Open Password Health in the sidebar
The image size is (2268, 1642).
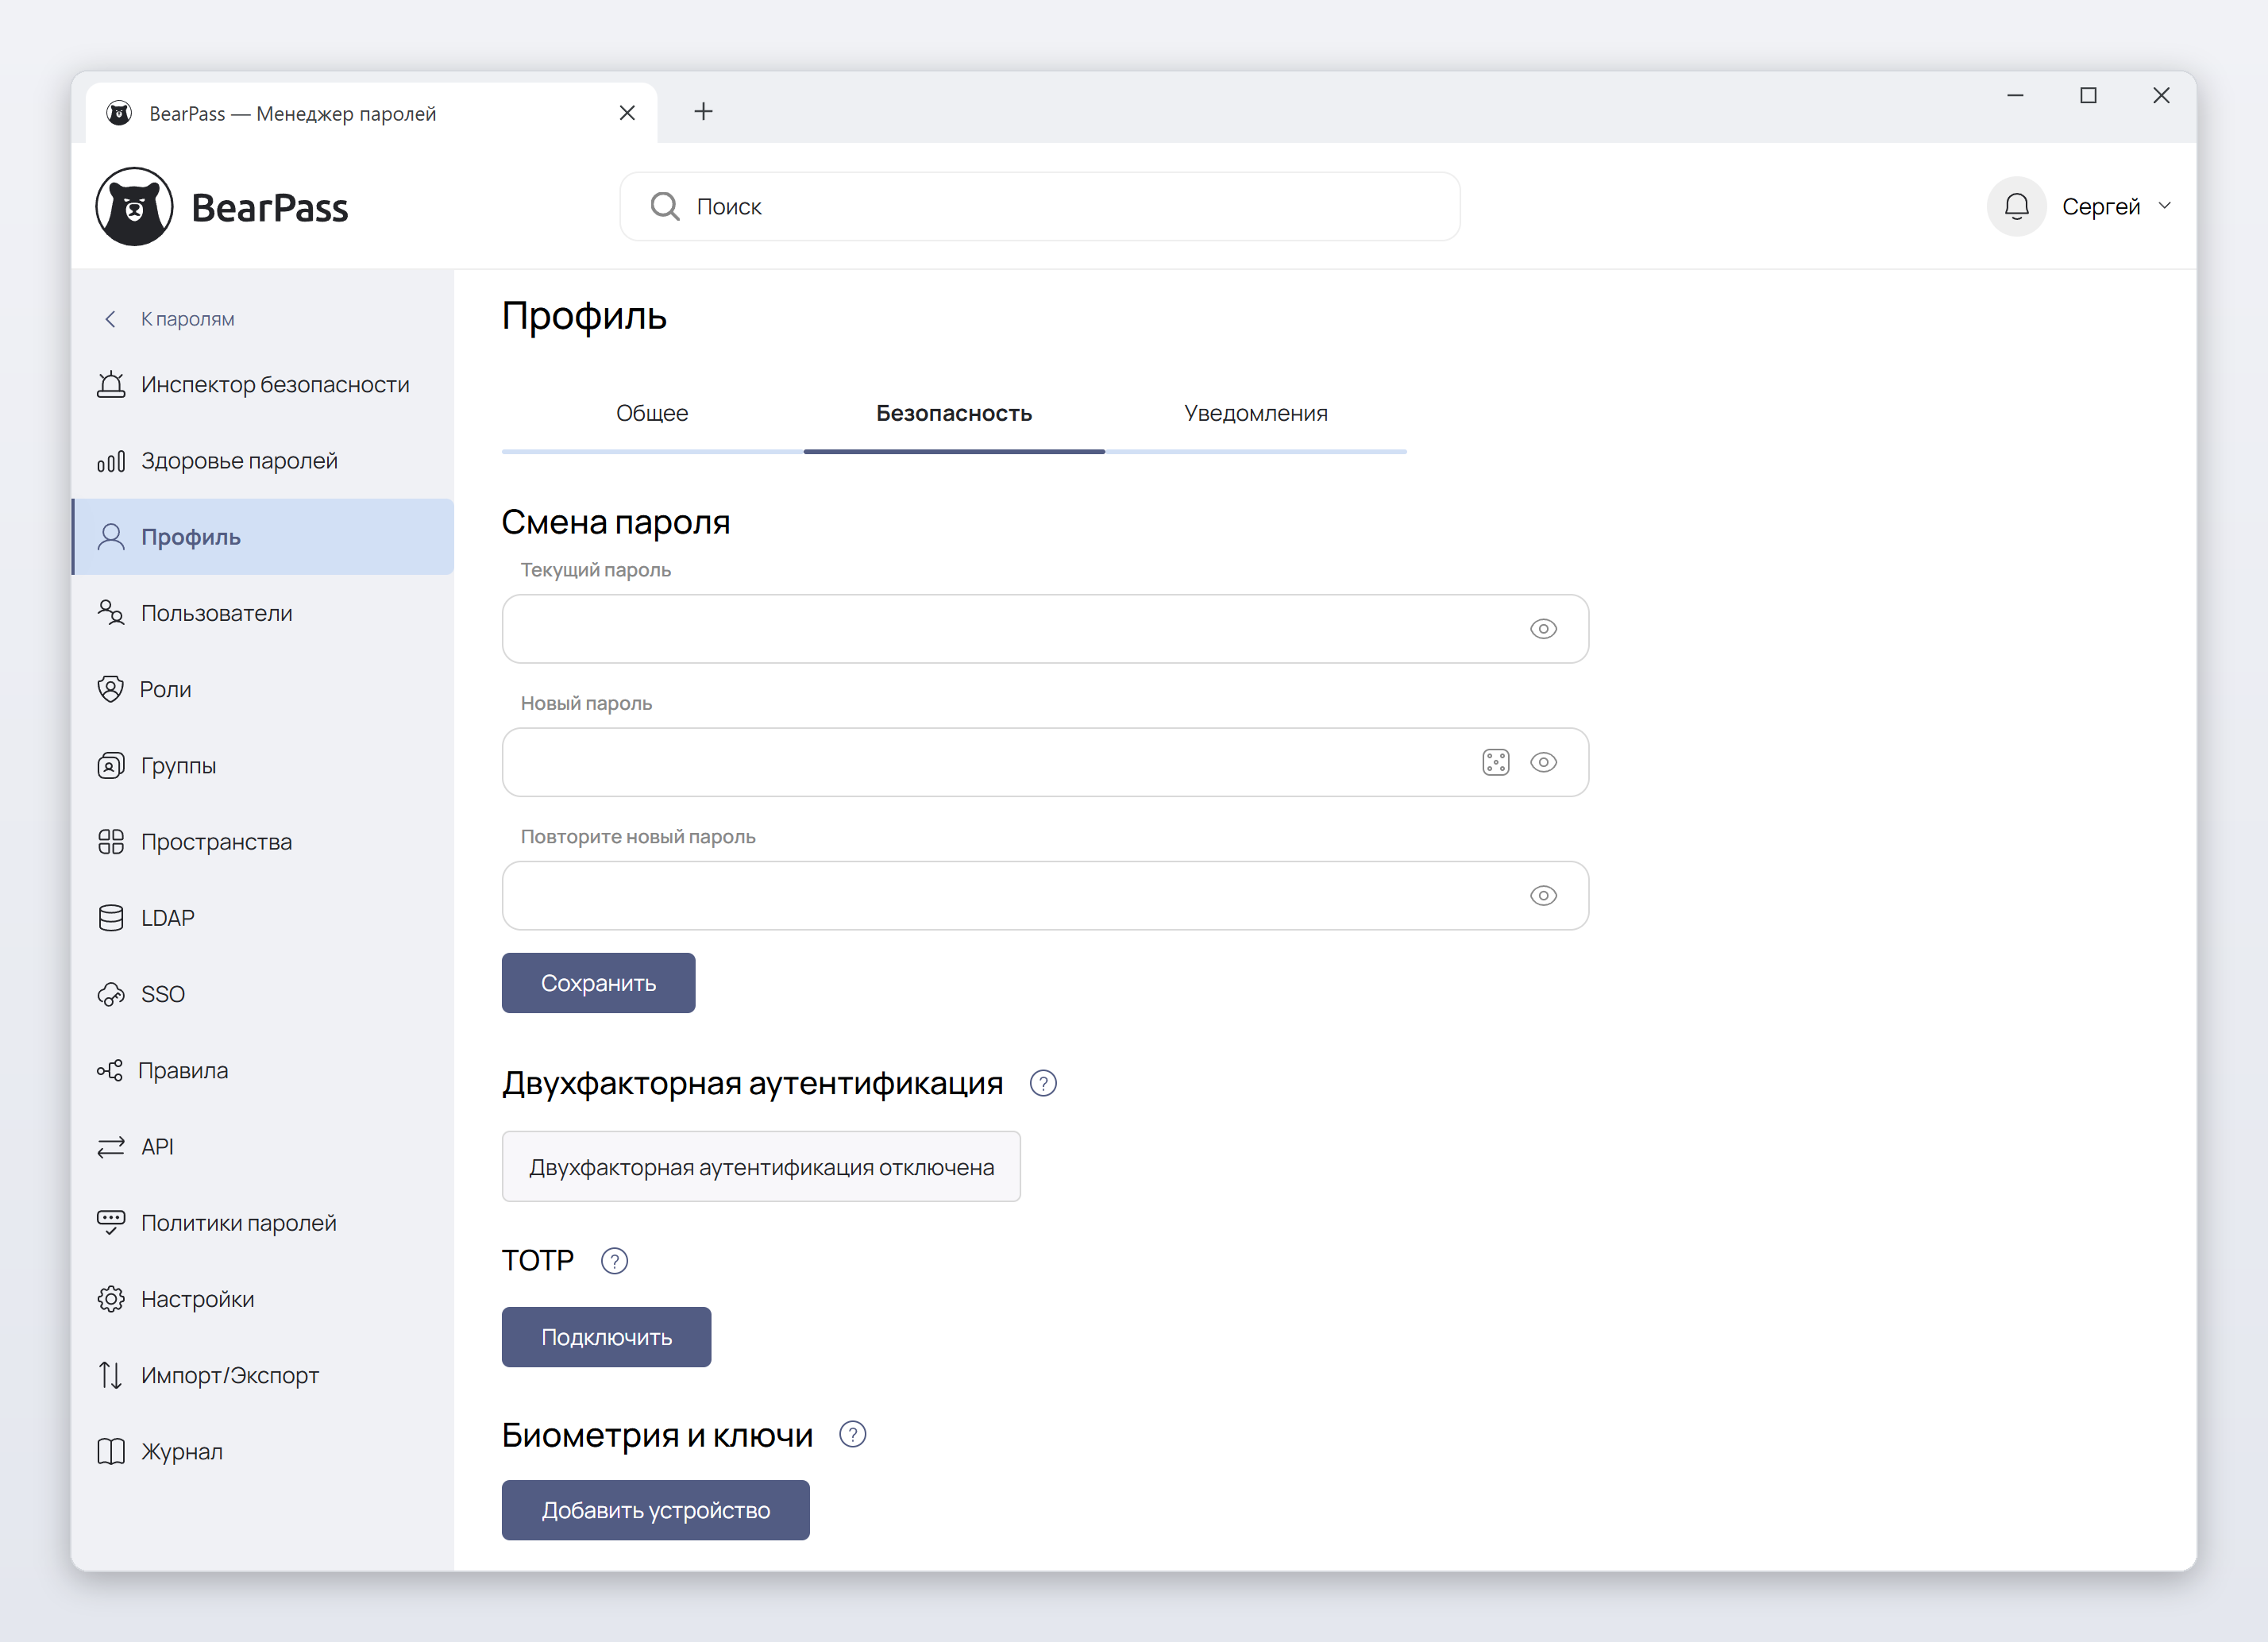click(262, 461)
